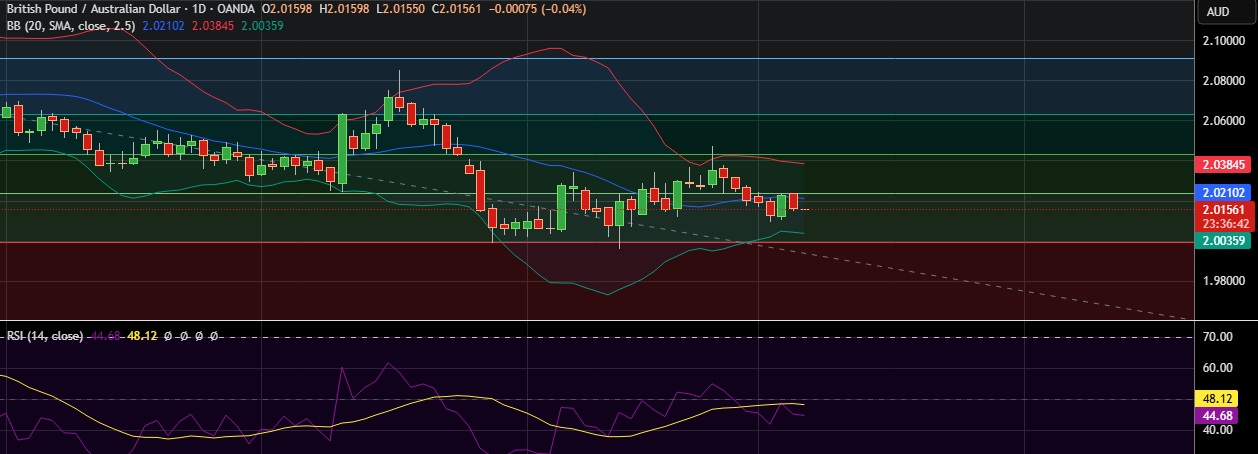Click the purple 44.68 RSI axis label
Image resolution: width=1258 pixels, height=454 pixels.
pyautogui.click(x=1218, y=415)
